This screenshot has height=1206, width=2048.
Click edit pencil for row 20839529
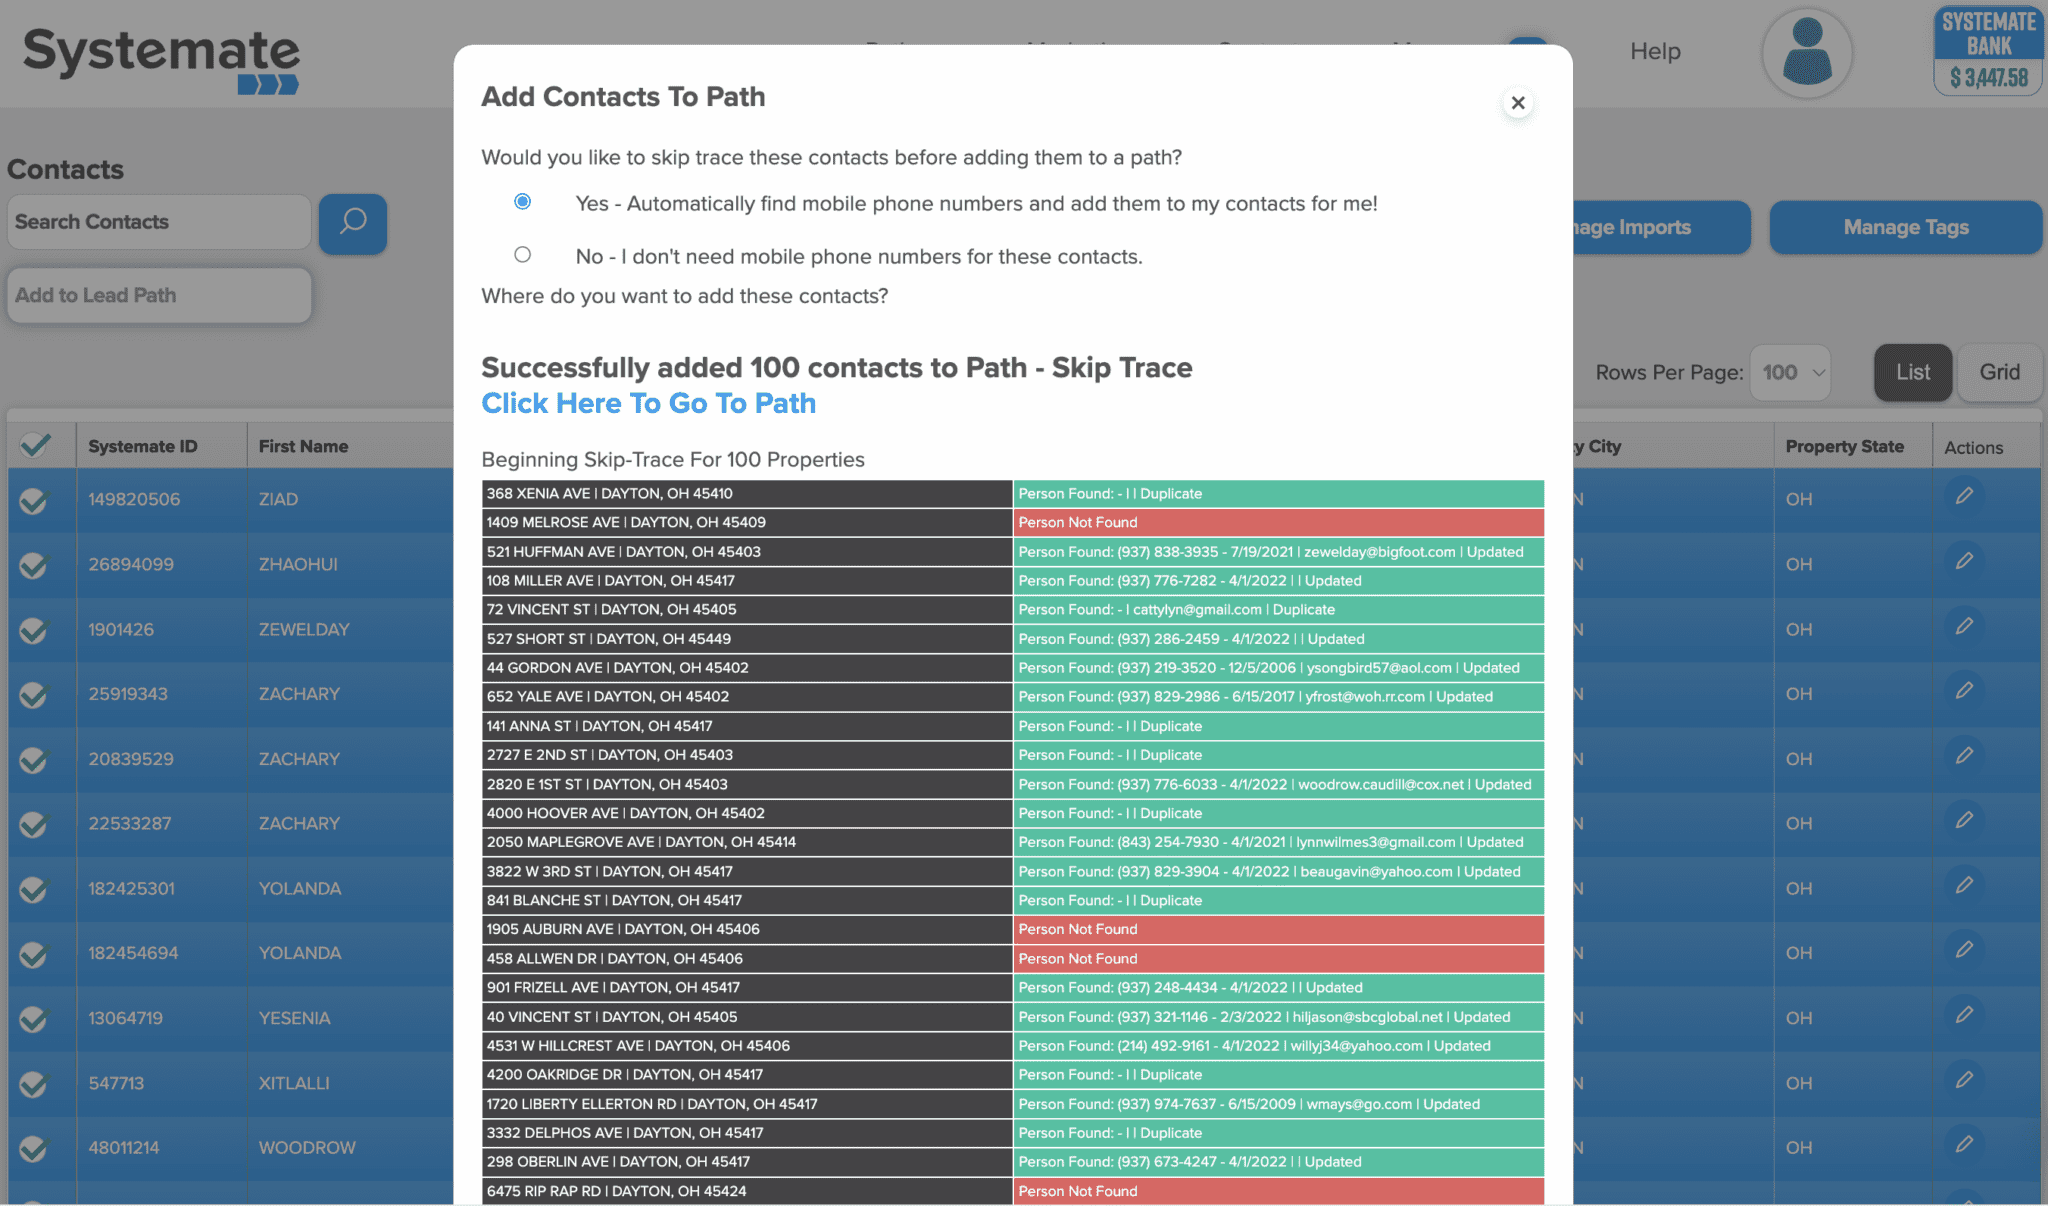1964,756
